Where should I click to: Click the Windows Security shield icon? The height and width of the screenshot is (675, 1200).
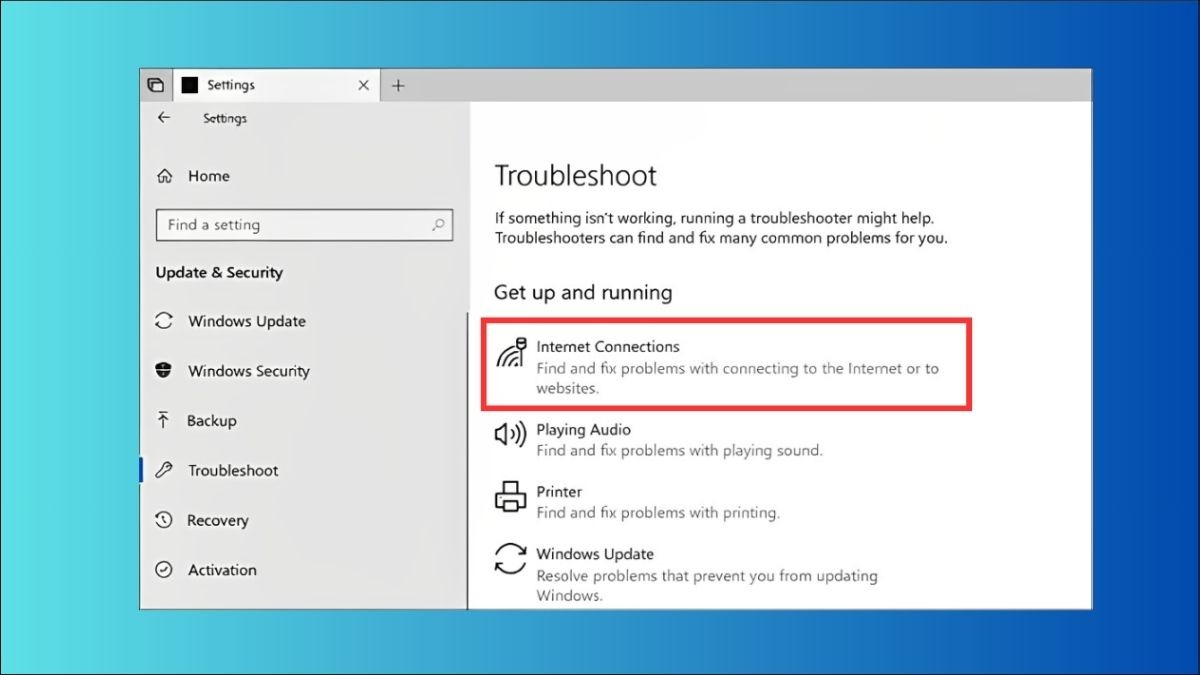click(x=164, y=371)
